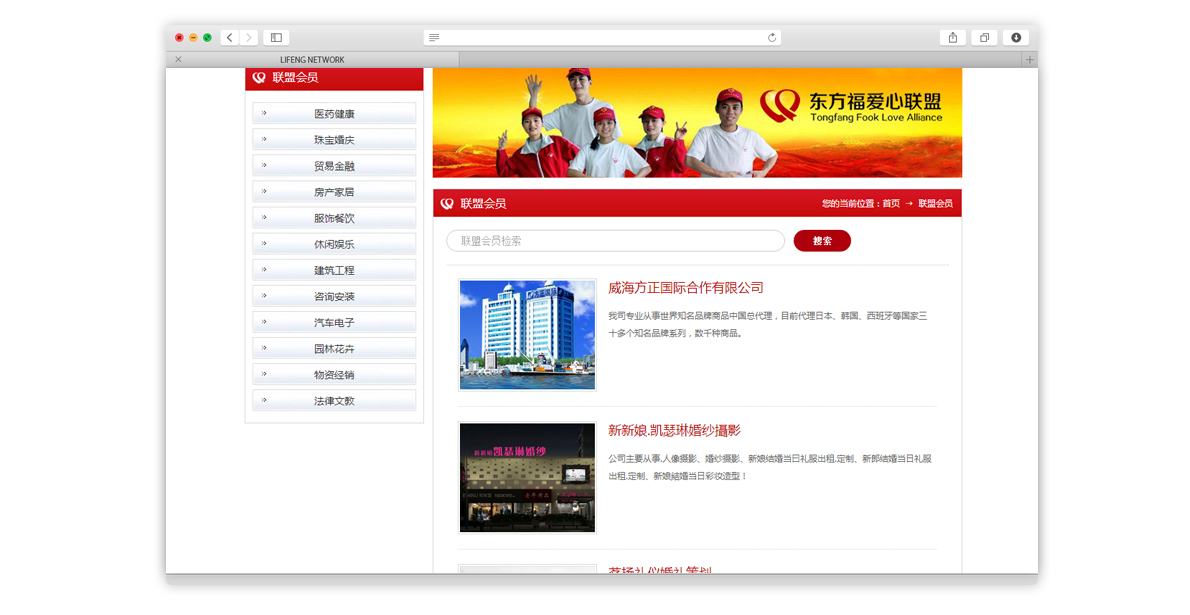Open 休闲娱乐 category
This screenshot has width=1190, height=615.
point(334,244)
